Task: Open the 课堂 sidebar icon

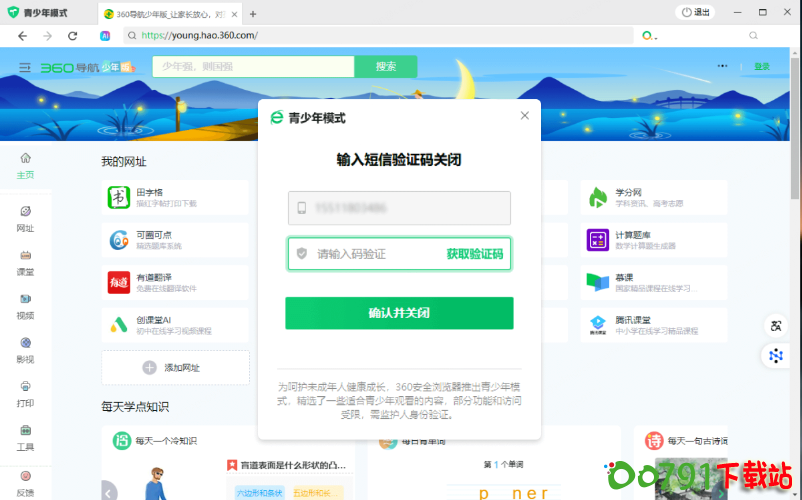Action: click(x=25, y=262)
